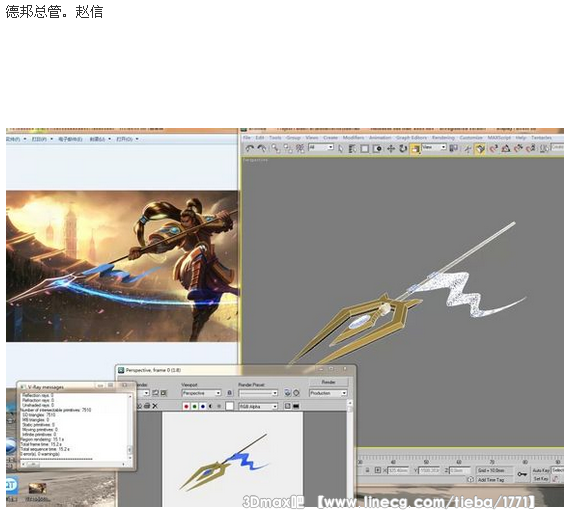Click the Render button in frame window

click(328, 382)
